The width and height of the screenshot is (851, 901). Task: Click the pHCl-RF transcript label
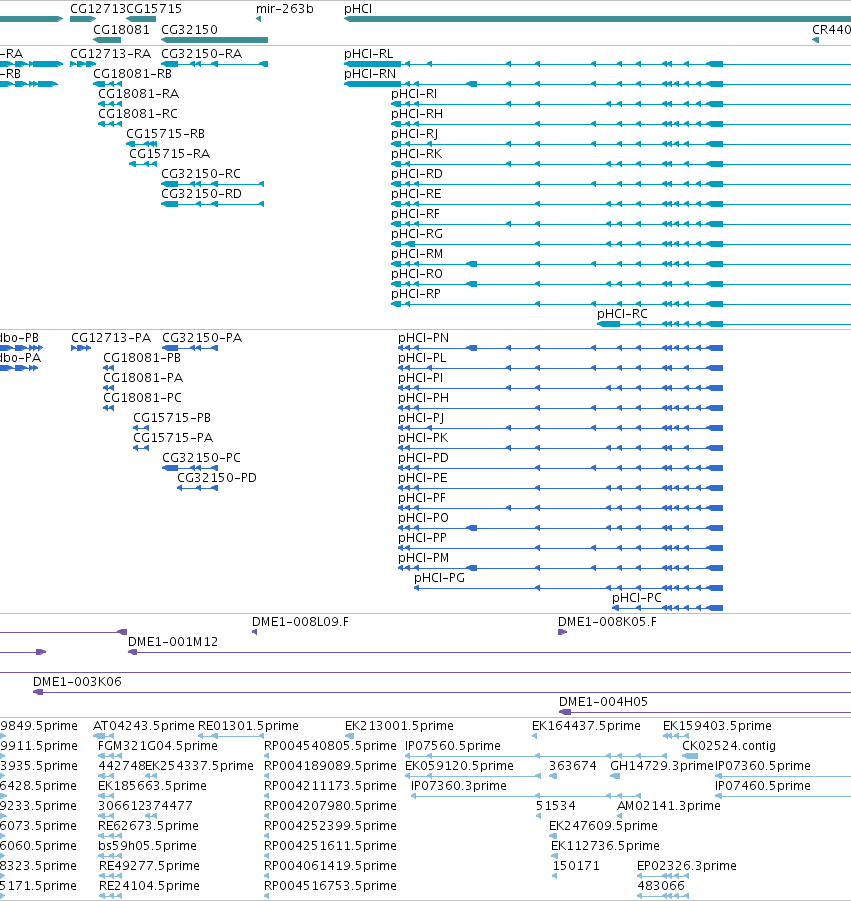coord(415,214)
